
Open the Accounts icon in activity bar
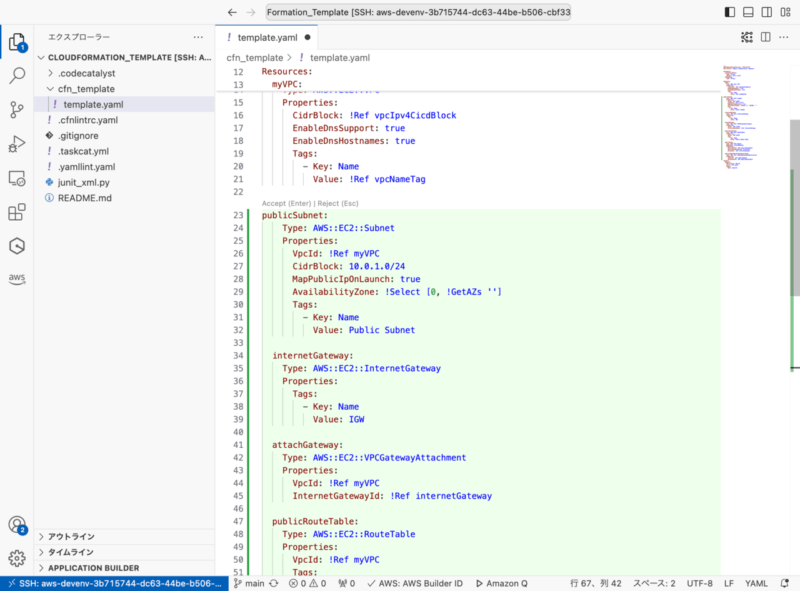17,525
